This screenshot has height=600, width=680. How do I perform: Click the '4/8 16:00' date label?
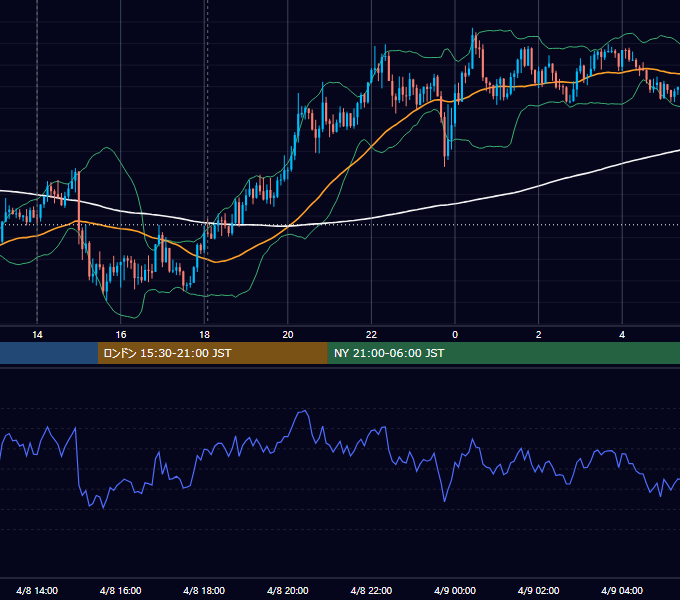coord(121,590)
